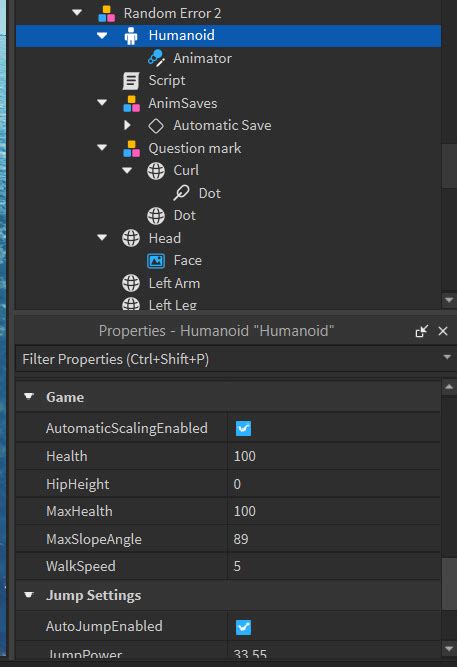Screen dimensions: 457x667
Task: Click the Health property label
Action: pos(67,456)
